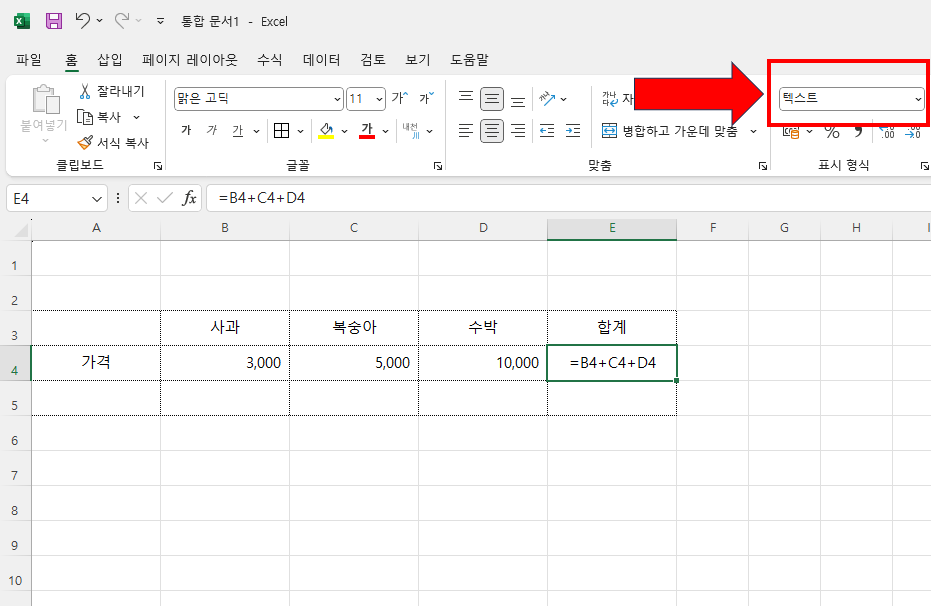Open the 데이터 ribbon tab
Viewport: 931px width, 606px height.
coord(321,60)
